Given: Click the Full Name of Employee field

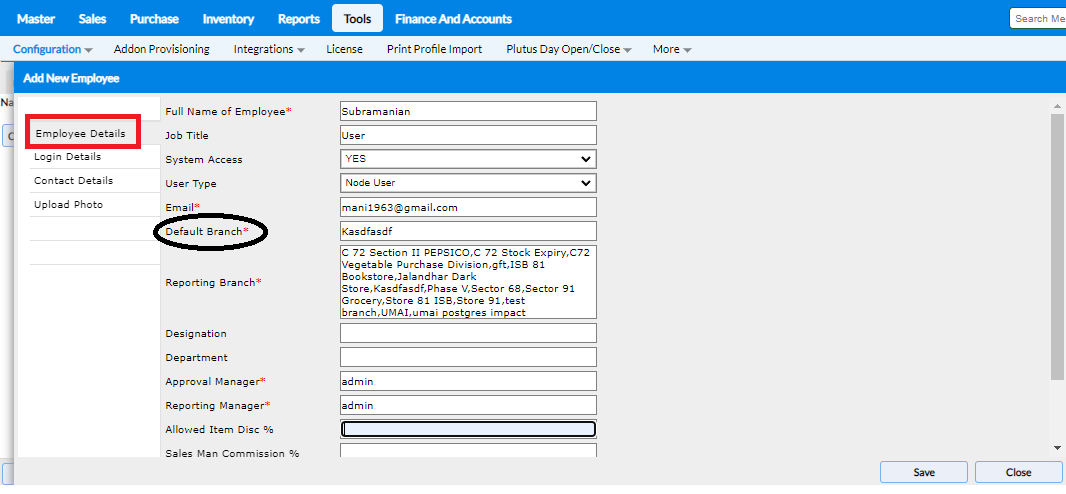Looking at the screenshot, I should point(468,111).
